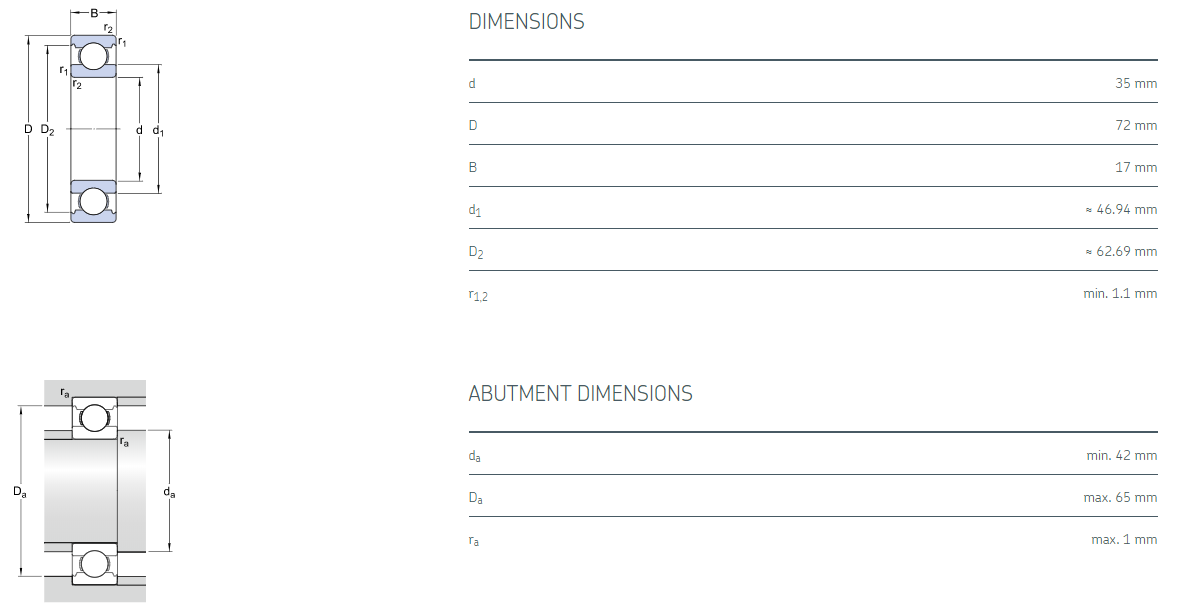Click the 72 mm value
The height and width of the screenshot is (613, 1185).
point(1136,125)
